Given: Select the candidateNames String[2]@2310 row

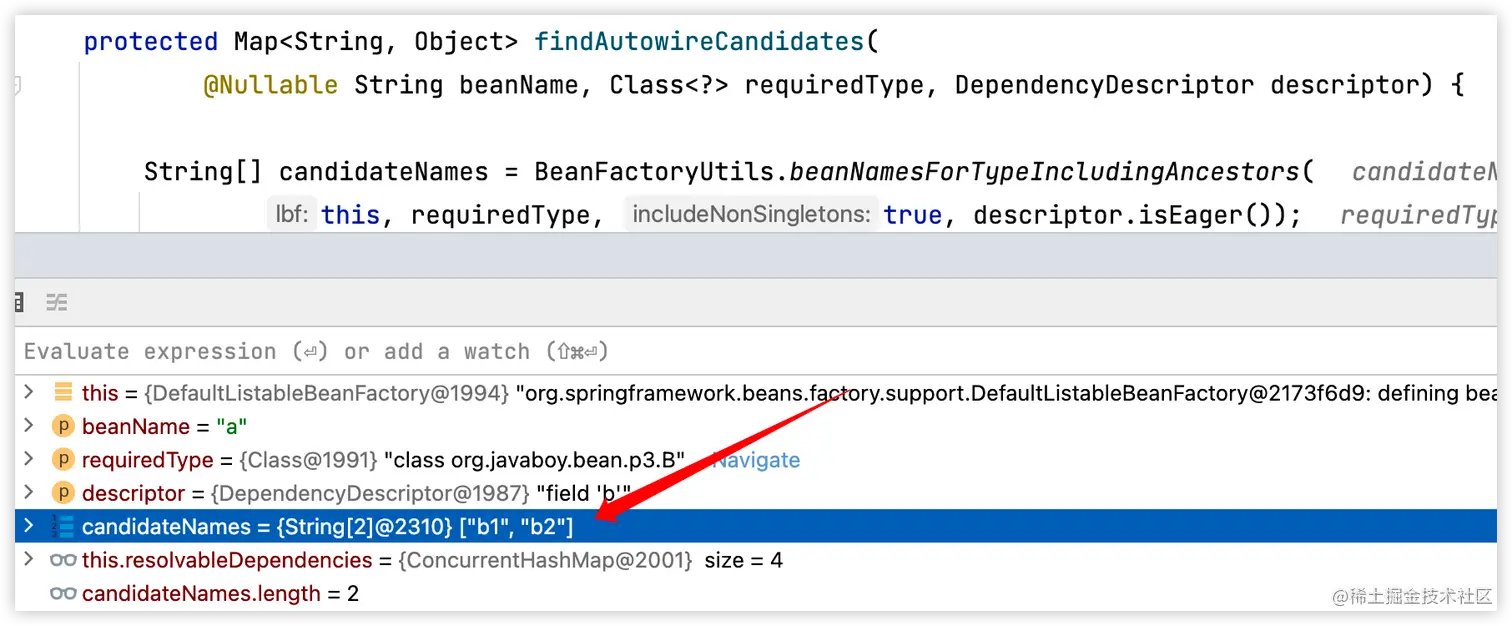Looking at the screenshot, I should click(756, 526).
